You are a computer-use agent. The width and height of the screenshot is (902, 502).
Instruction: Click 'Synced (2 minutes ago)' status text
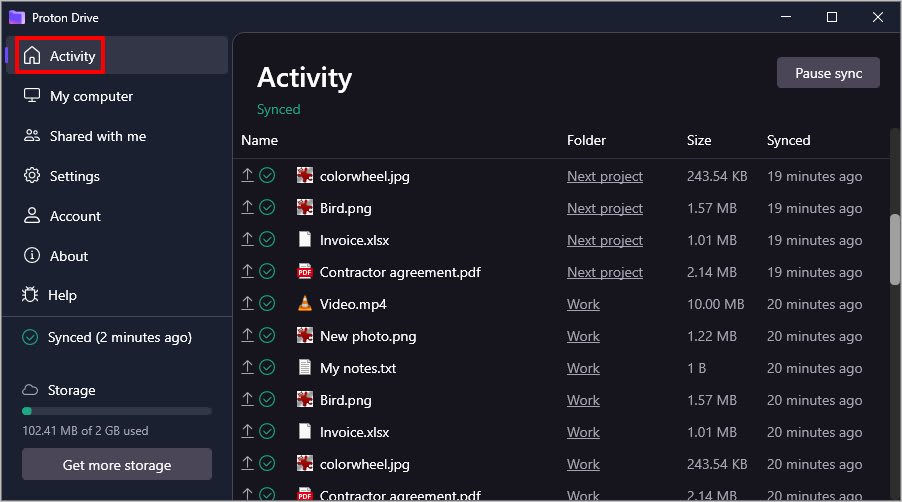click(120, 337)
